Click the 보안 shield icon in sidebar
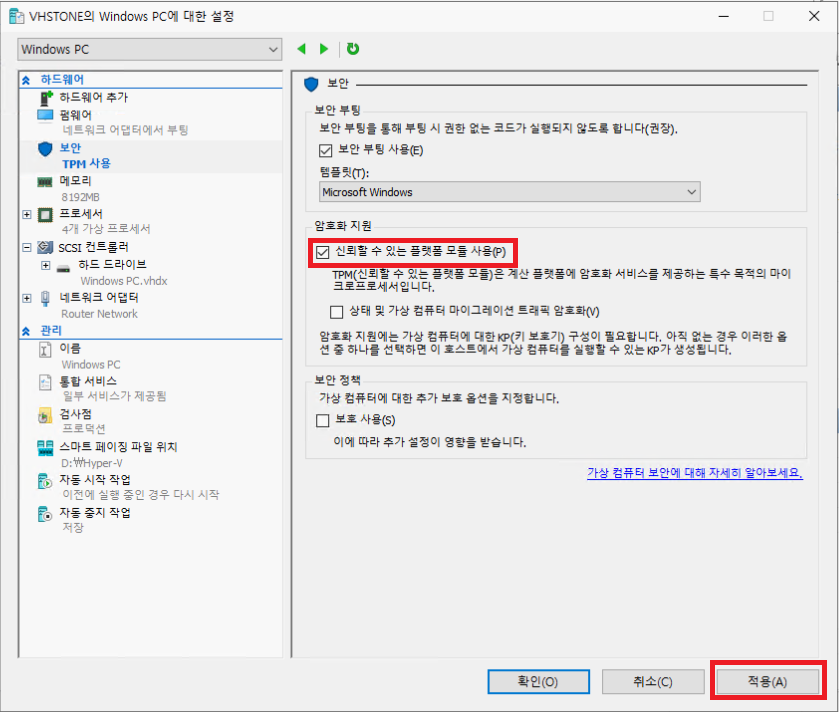Screen dimensions: 839x712 (x=45, y=149)
